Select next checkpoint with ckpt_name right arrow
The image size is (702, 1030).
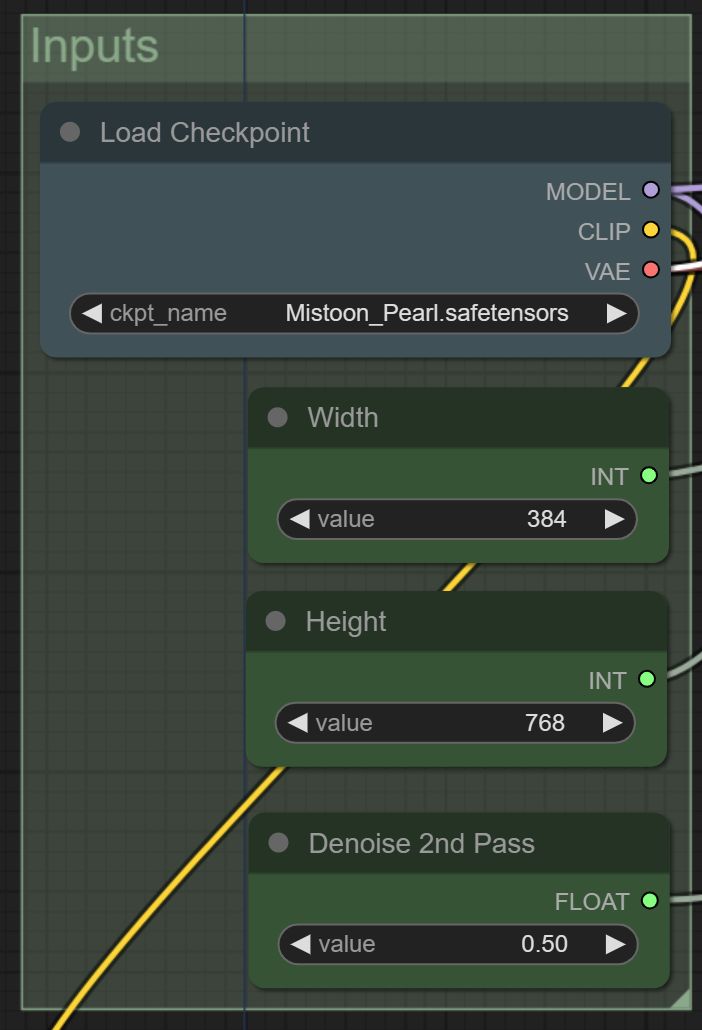(616, 313)
